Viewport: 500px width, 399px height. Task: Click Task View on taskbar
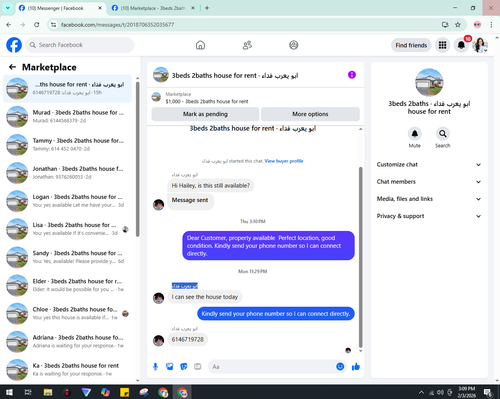coord(28,392)
